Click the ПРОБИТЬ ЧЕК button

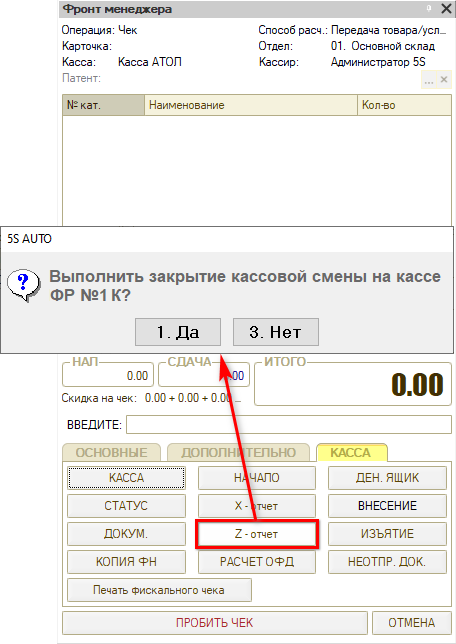[x=214, y=623]
